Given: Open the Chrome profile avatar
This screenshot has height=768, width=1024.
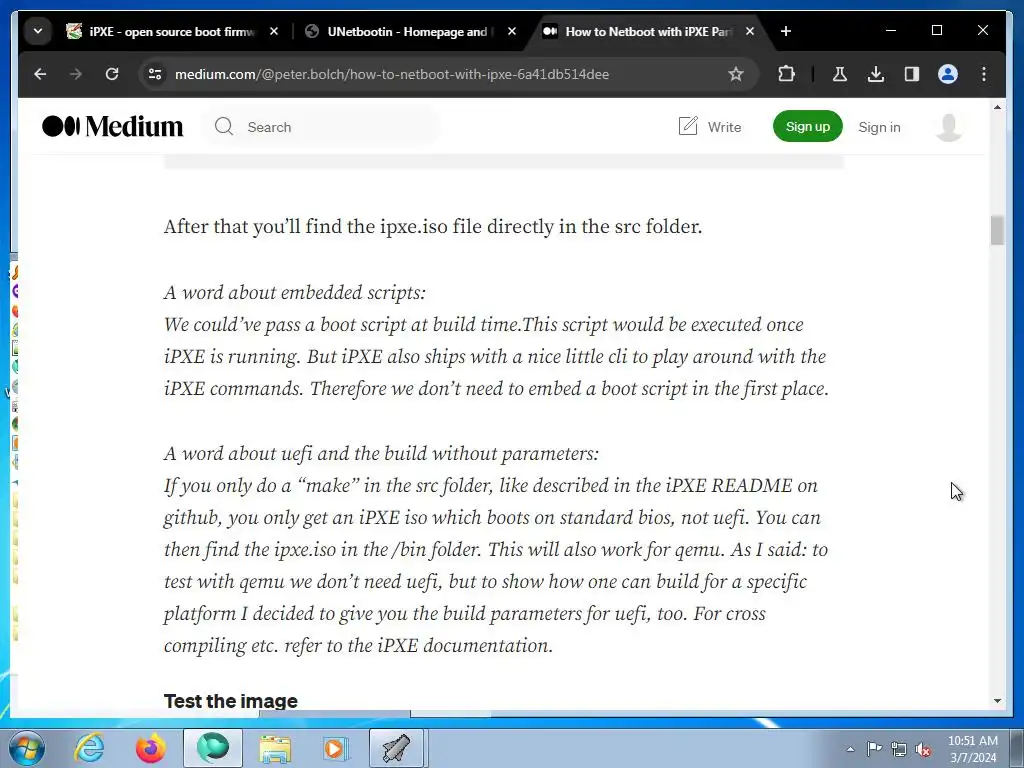Looking at the screenshot, I should [948, 74].
